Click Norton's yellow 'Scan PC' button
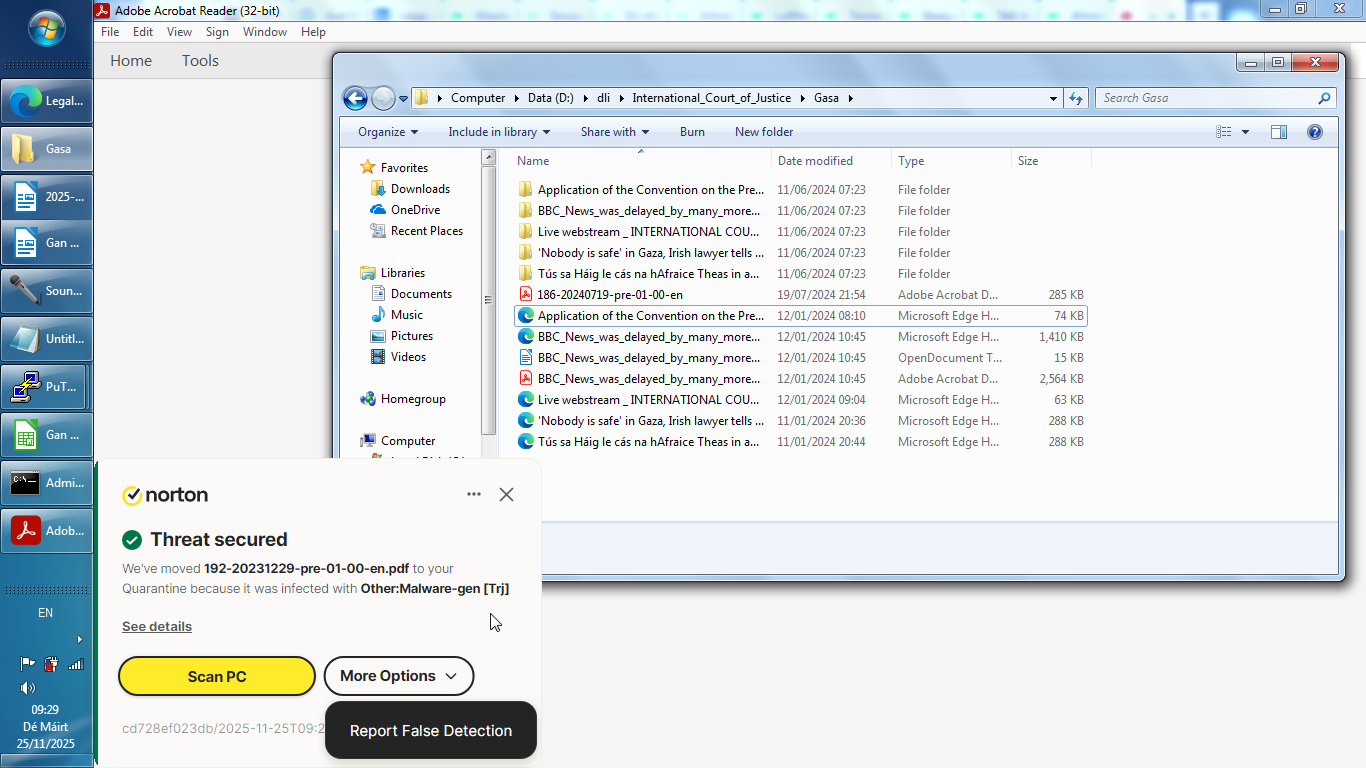1366x768 pixels. pyautogui.click(x=217, y=676)
